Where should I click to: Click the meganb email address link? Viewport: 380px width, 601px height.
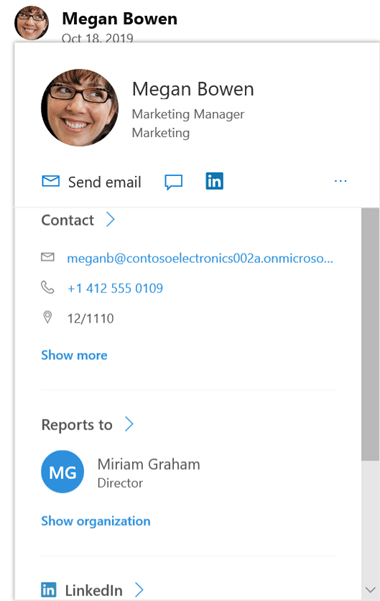click(x=200, y=258)
